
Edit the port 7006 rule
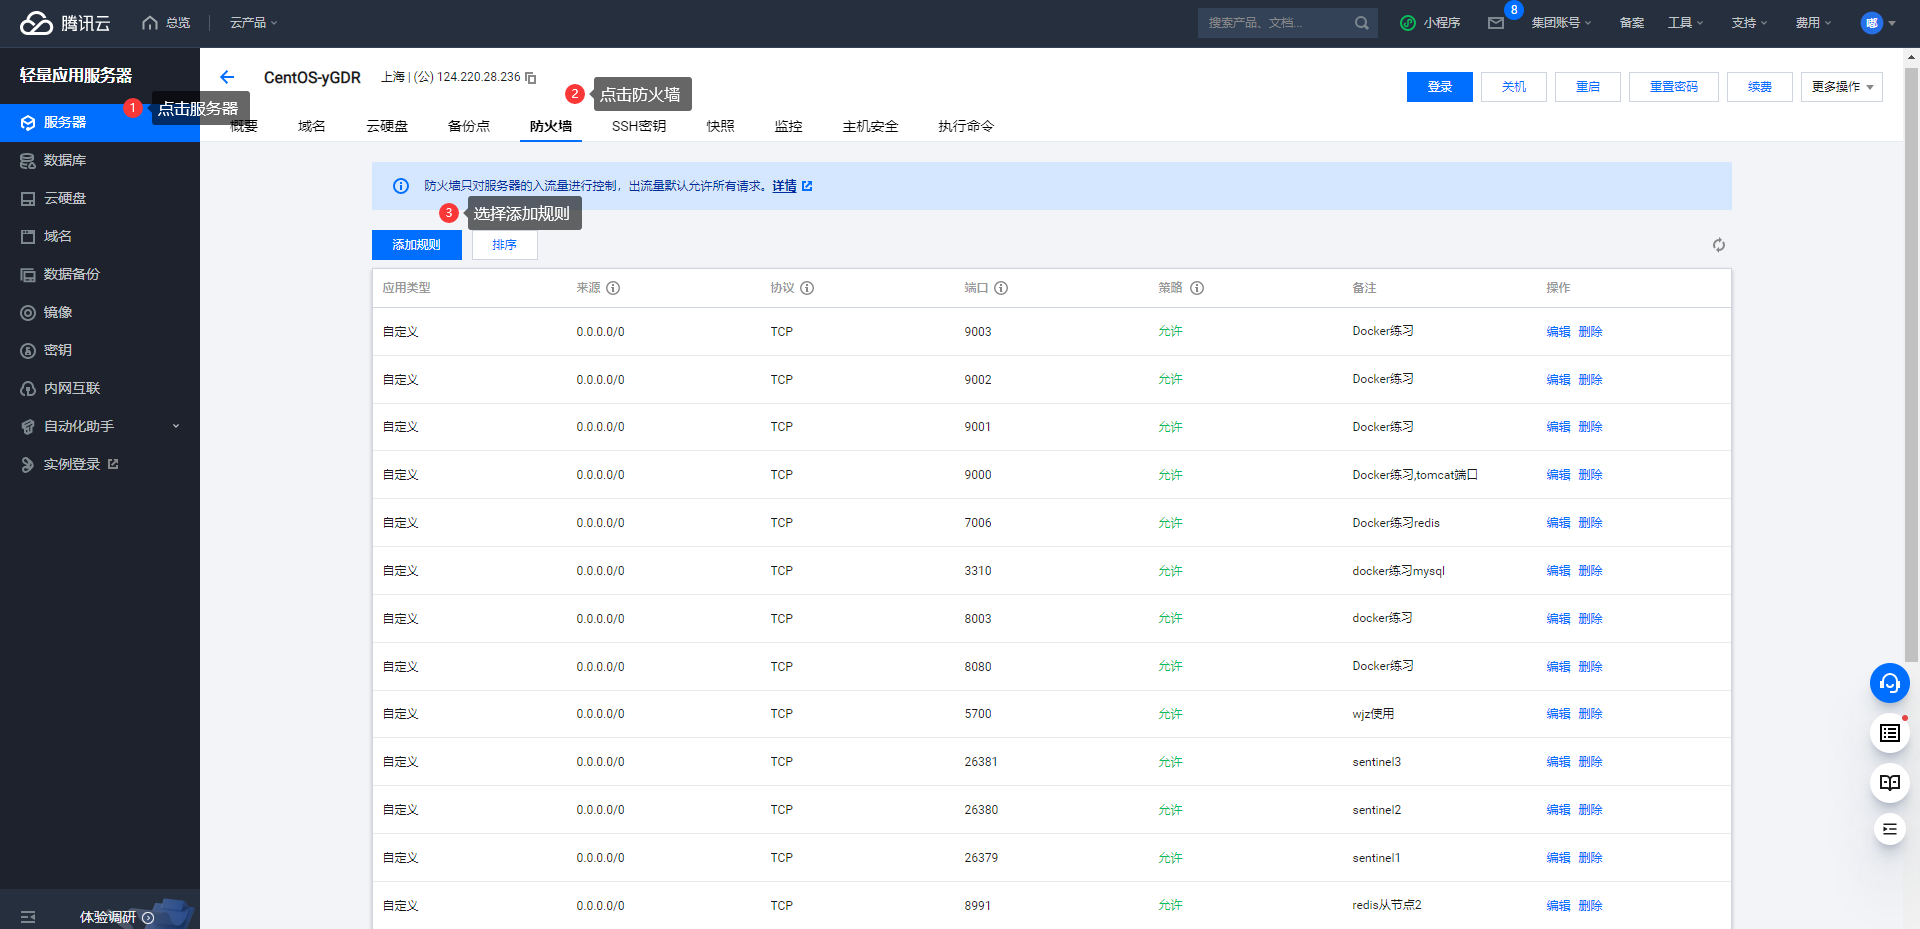coord(1558,523)
